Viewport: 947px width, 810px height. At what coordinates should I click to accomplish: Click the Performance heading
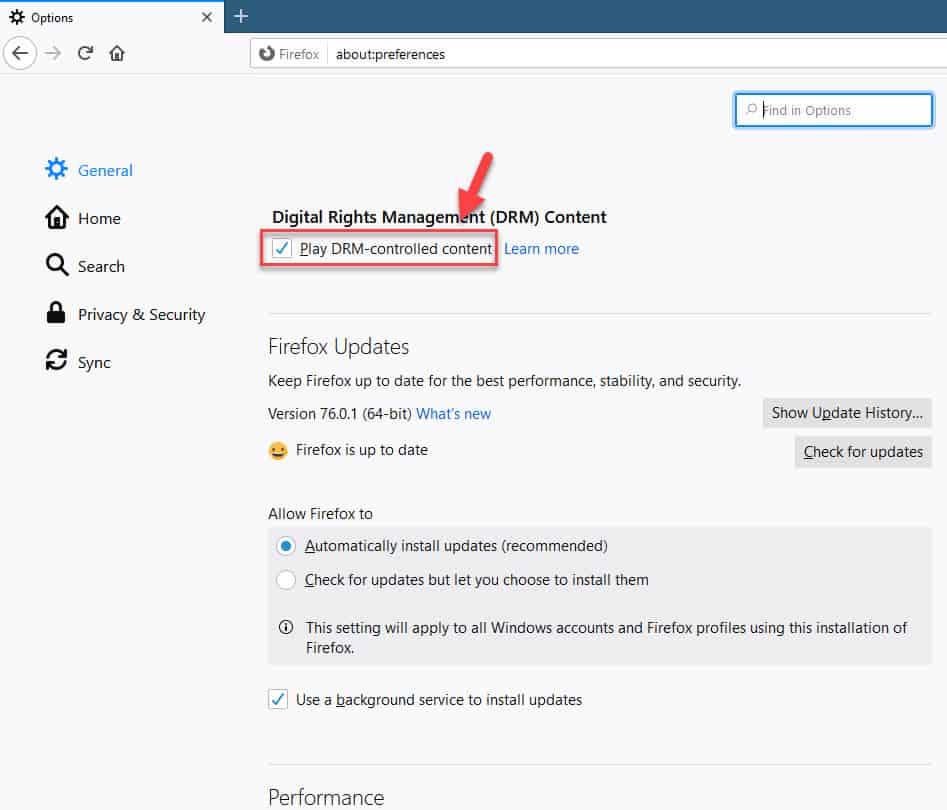[x=326, y=797]
